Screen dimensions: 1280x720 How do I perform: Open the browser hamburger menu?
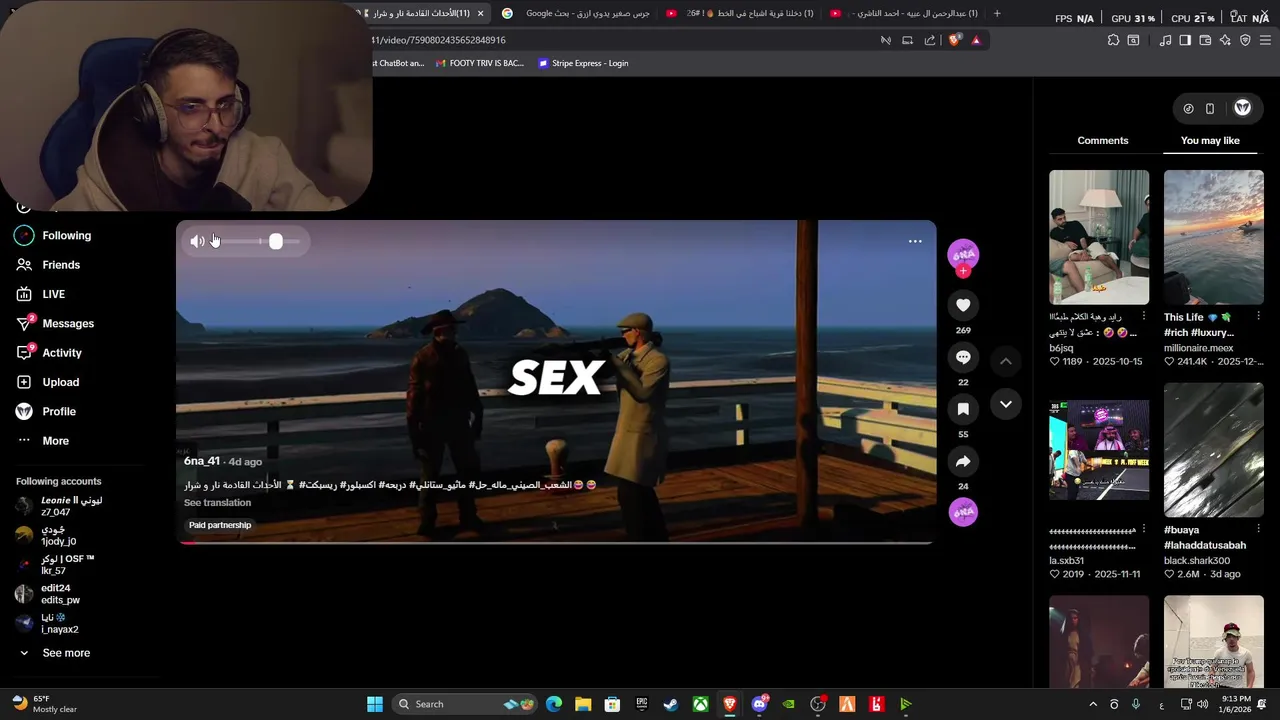[x=1265, y=40]
